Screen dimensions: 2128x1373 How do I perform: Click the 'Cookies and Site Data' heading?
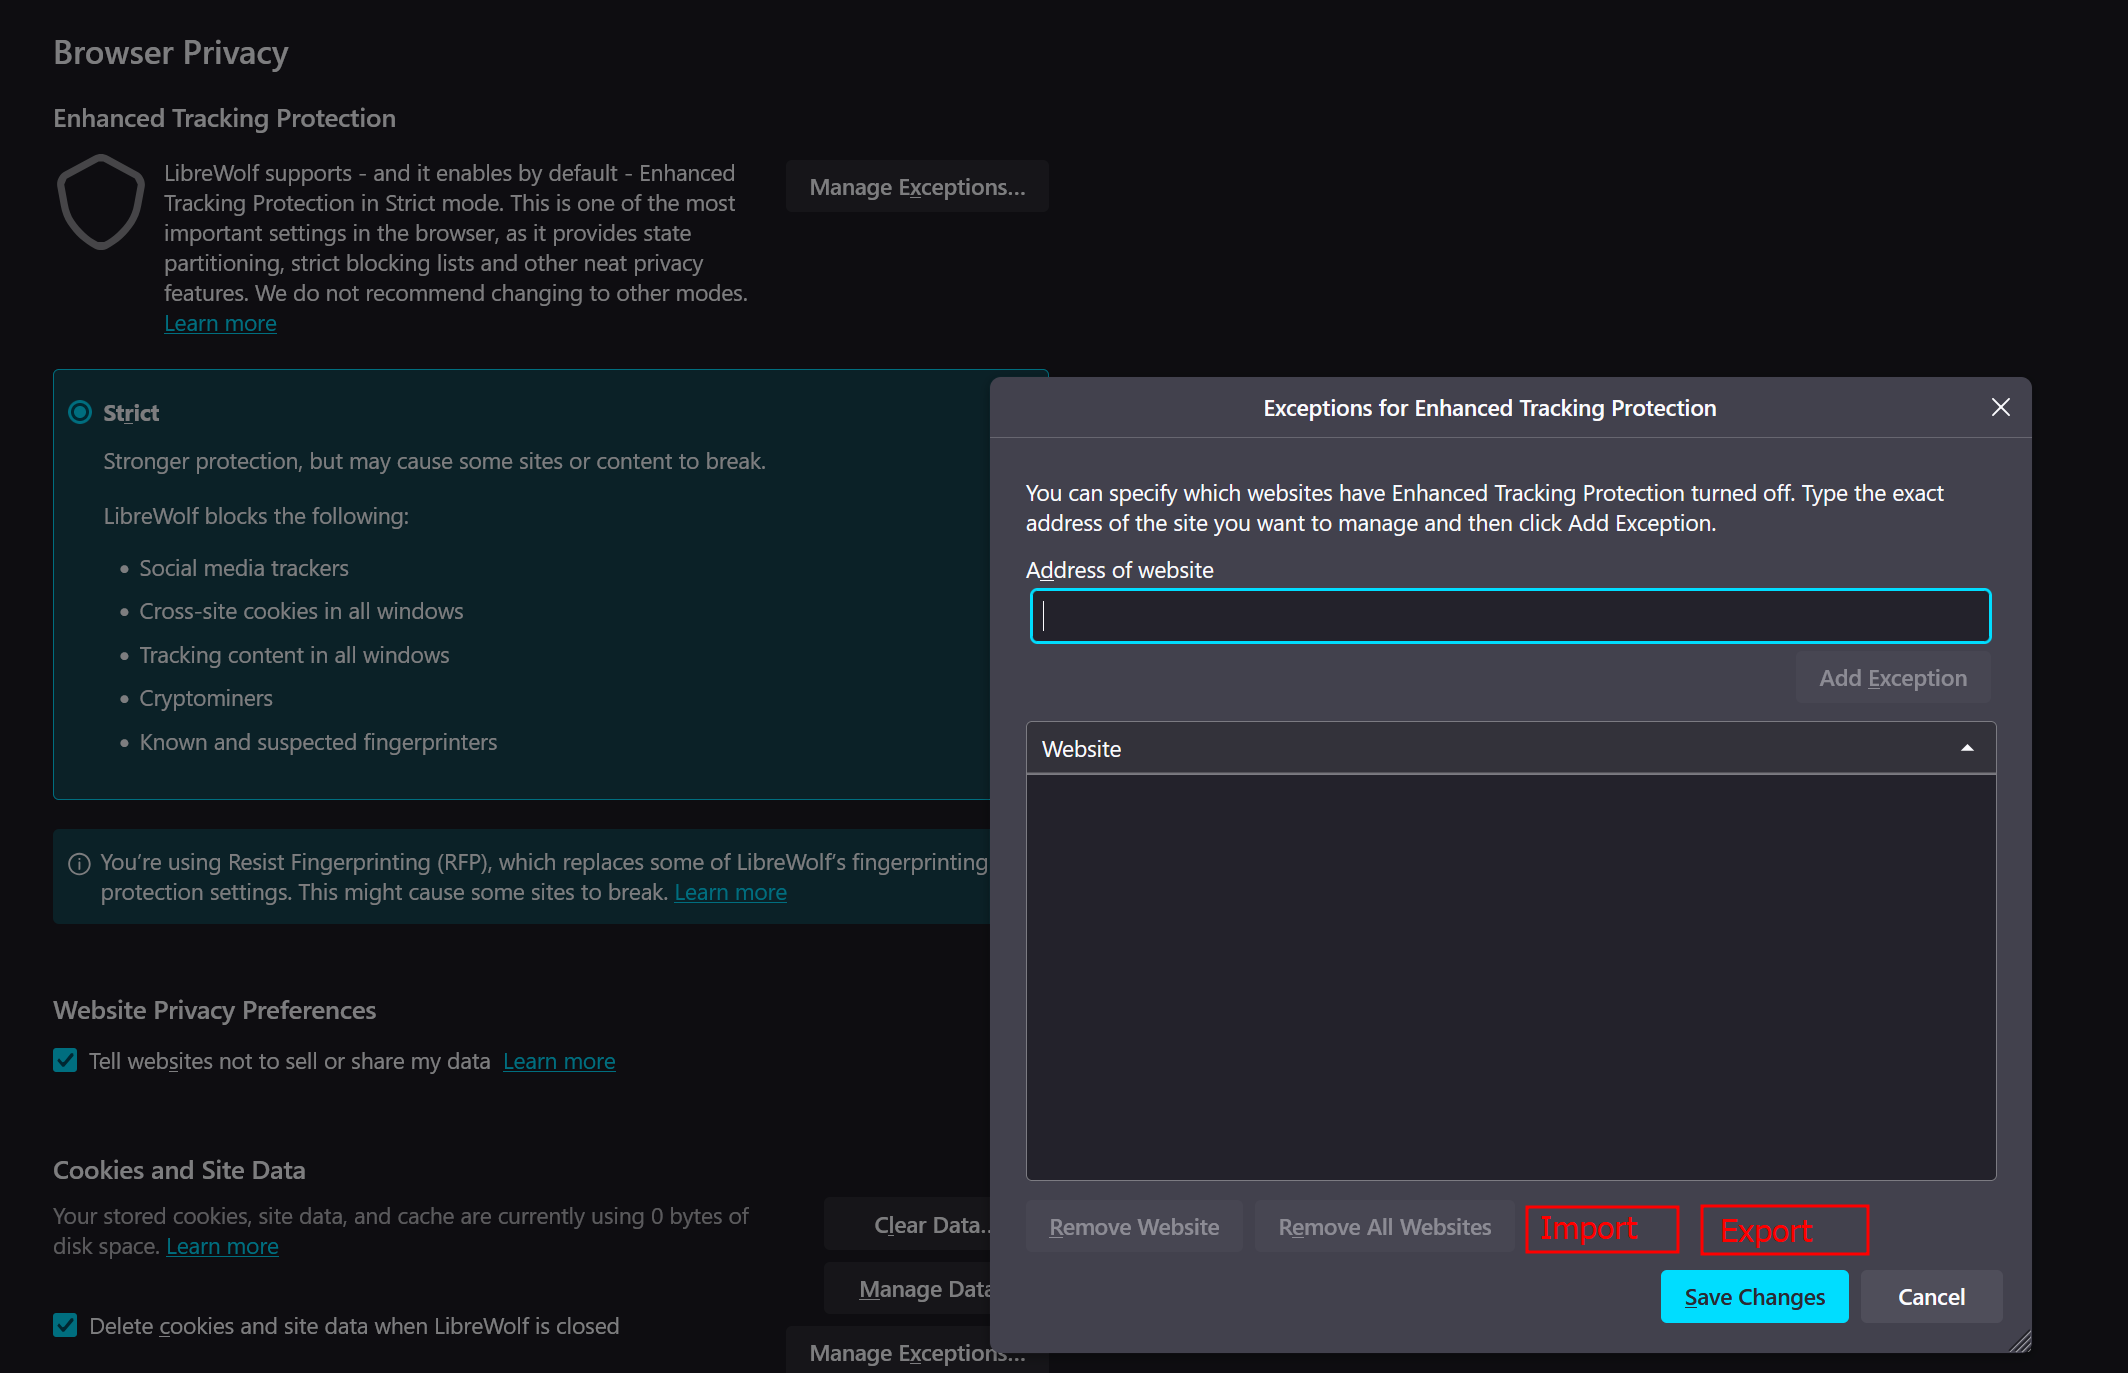[x=179, y=1170]
